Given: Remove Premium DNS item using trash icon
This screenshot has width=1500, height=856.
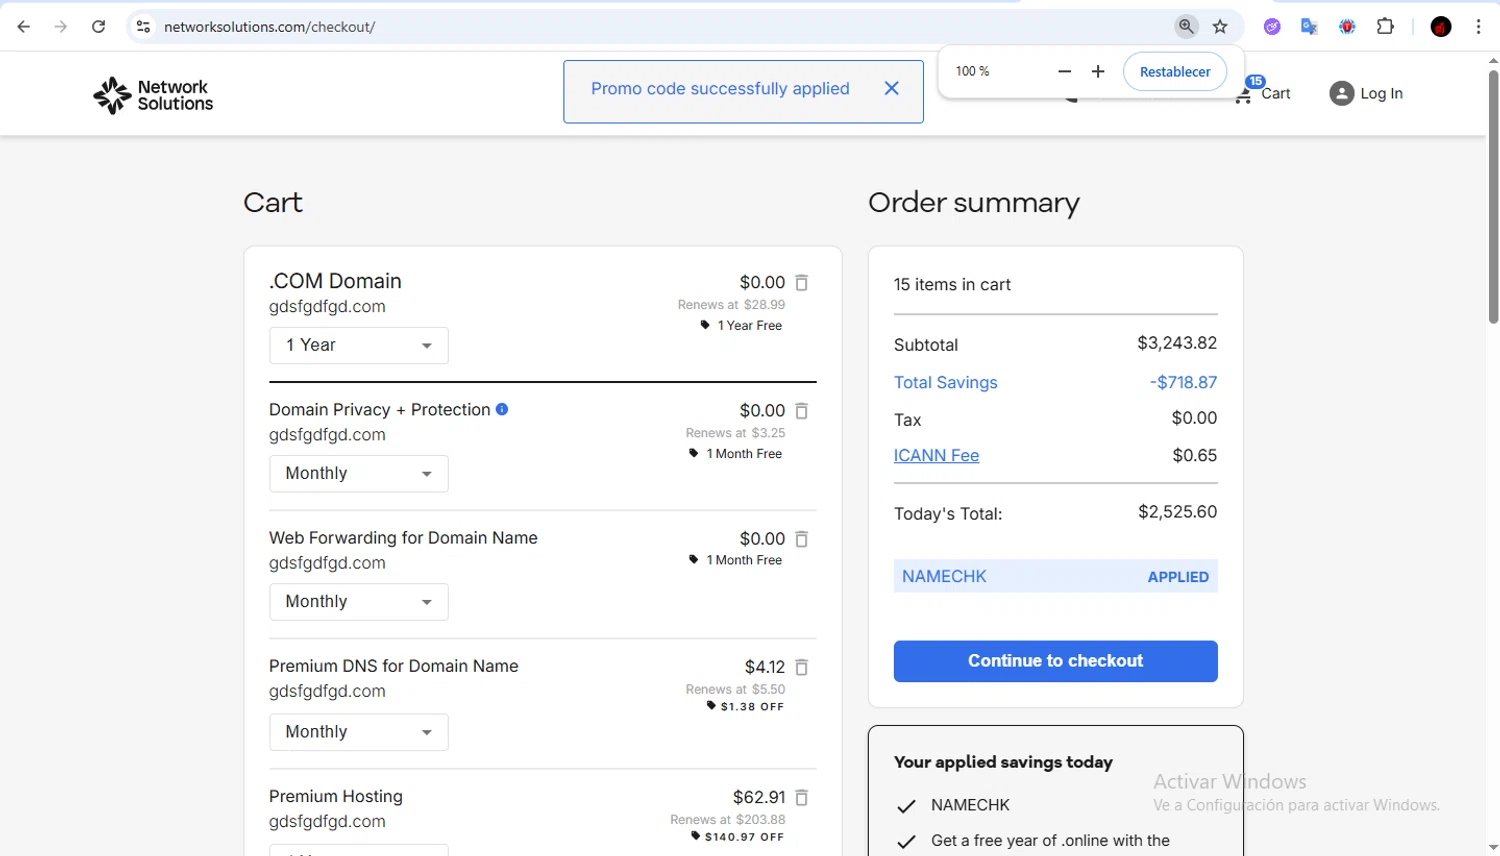Looking at the screenshot, I should [x=801, y=667].
